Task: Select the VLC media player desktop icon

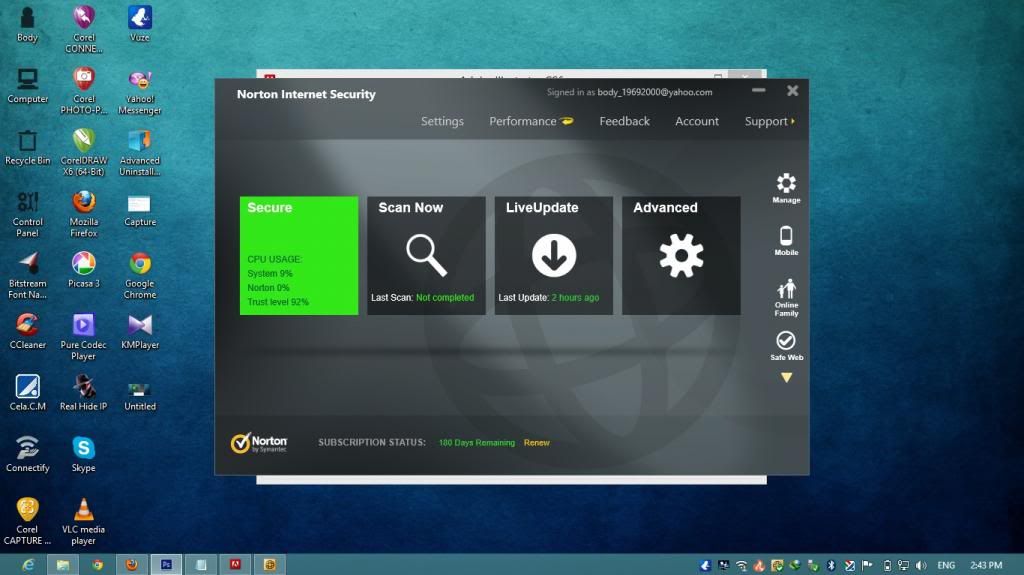Action: 84,521
